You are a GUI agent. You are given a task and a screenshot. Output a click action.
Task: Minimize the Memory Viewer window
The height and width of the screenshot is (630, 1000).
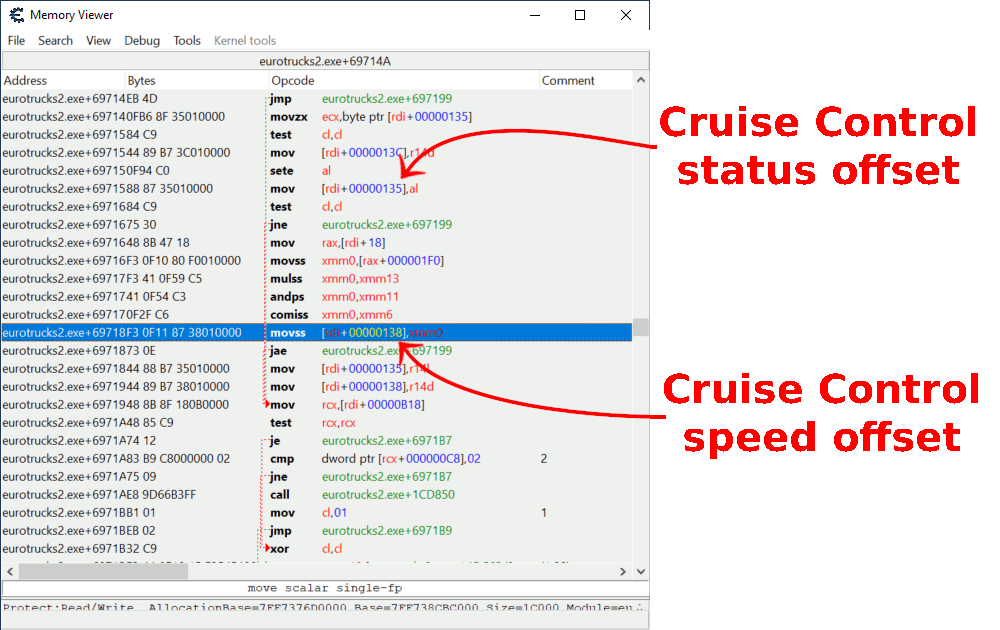click(x=535, y=15)
